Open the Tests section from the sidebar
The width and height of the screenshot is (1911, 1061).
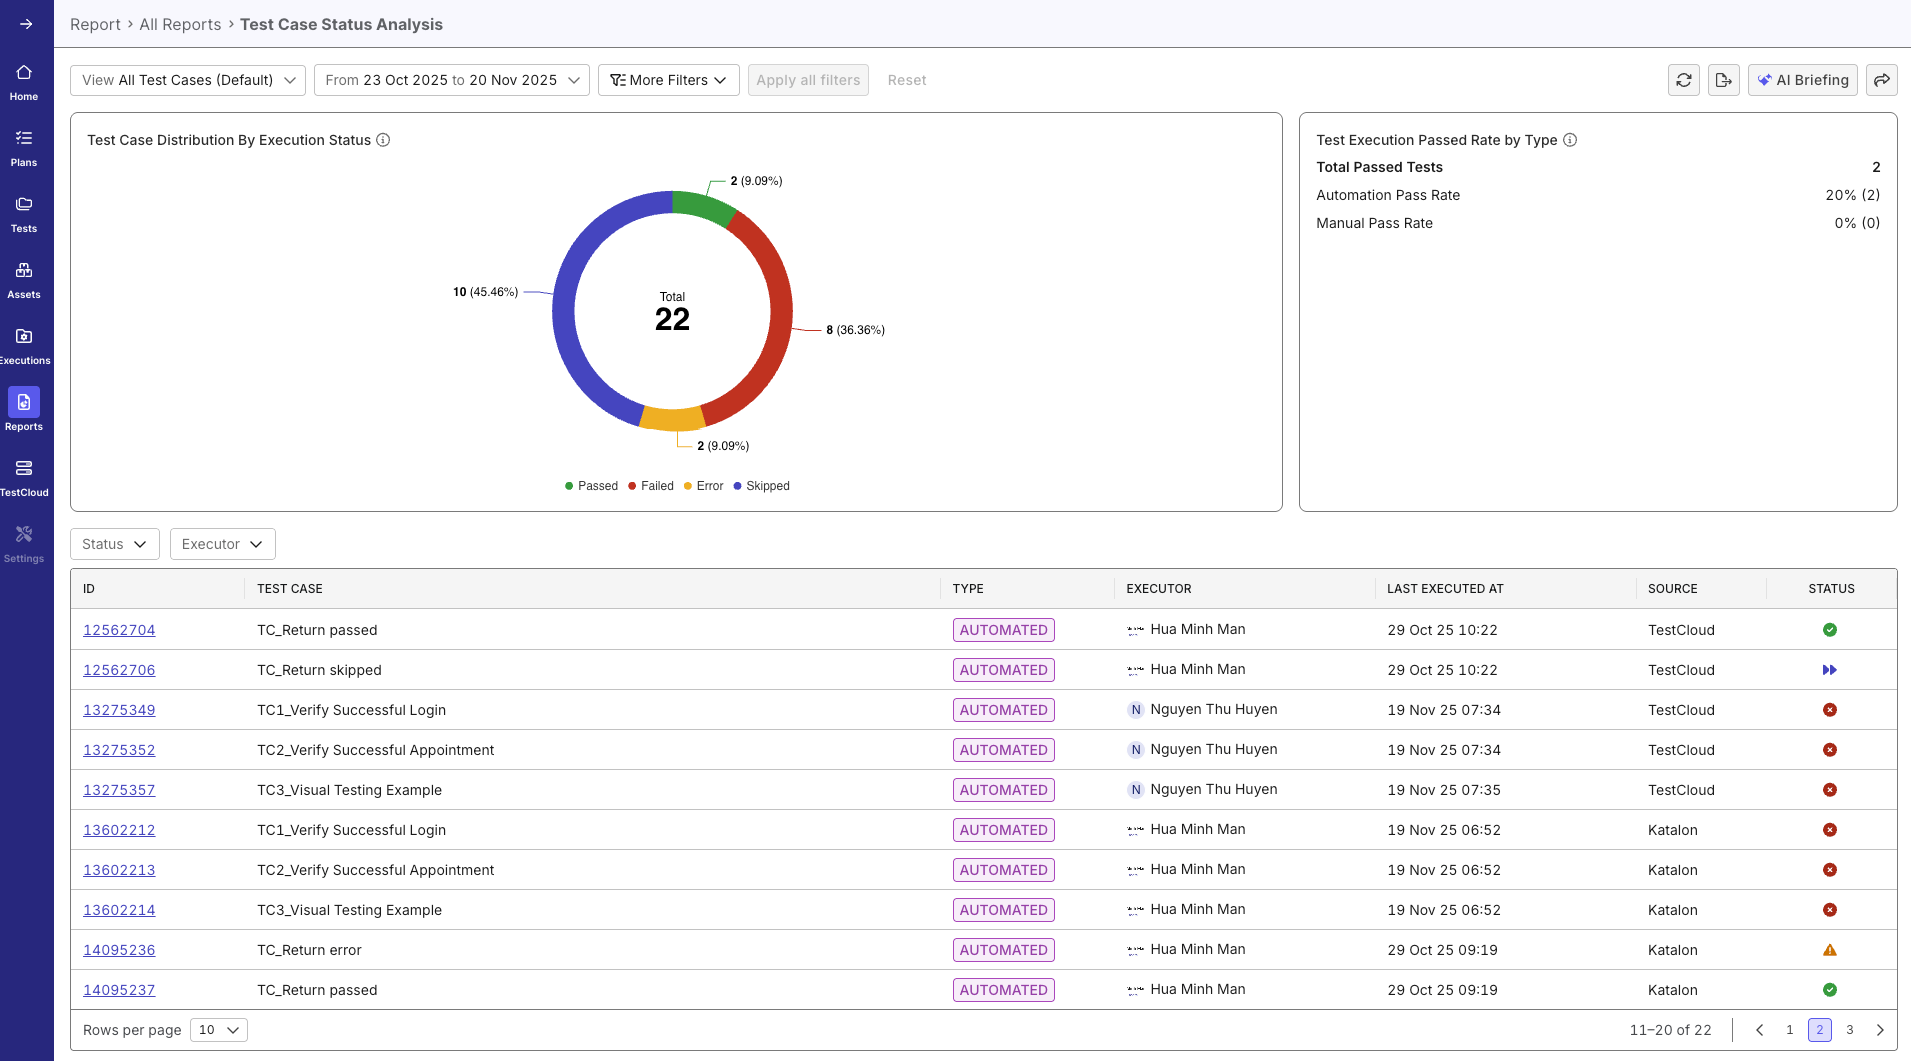[24, 211]
